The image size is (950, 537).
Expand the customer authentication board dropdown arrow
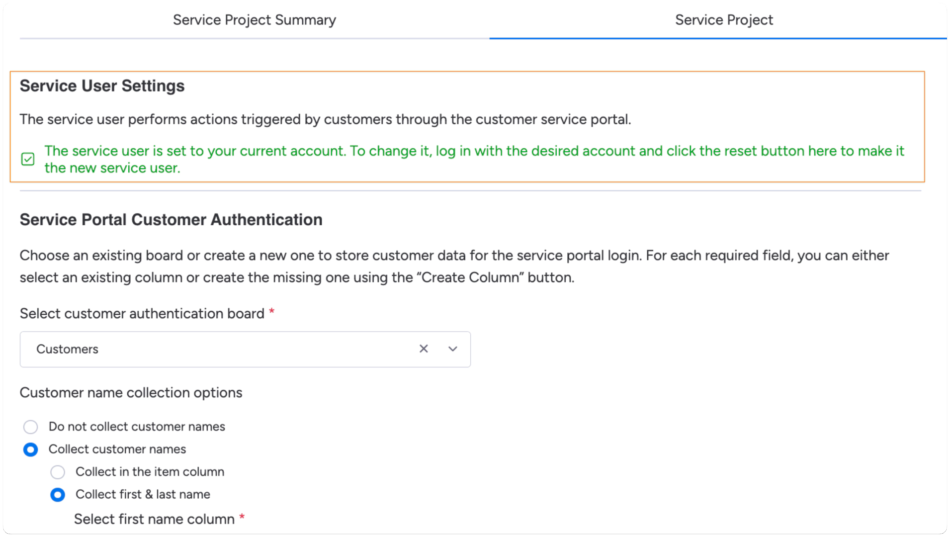(x=453, y=349)
